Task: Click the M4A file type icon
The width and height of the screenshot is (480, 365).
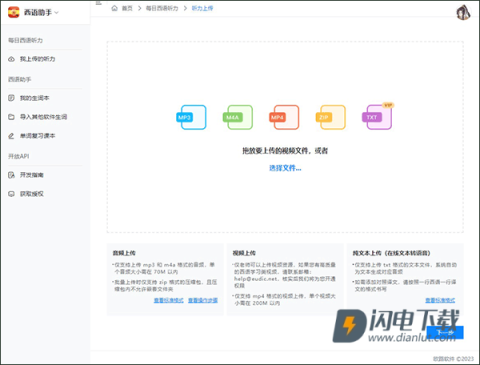Action: pos(238,117)
